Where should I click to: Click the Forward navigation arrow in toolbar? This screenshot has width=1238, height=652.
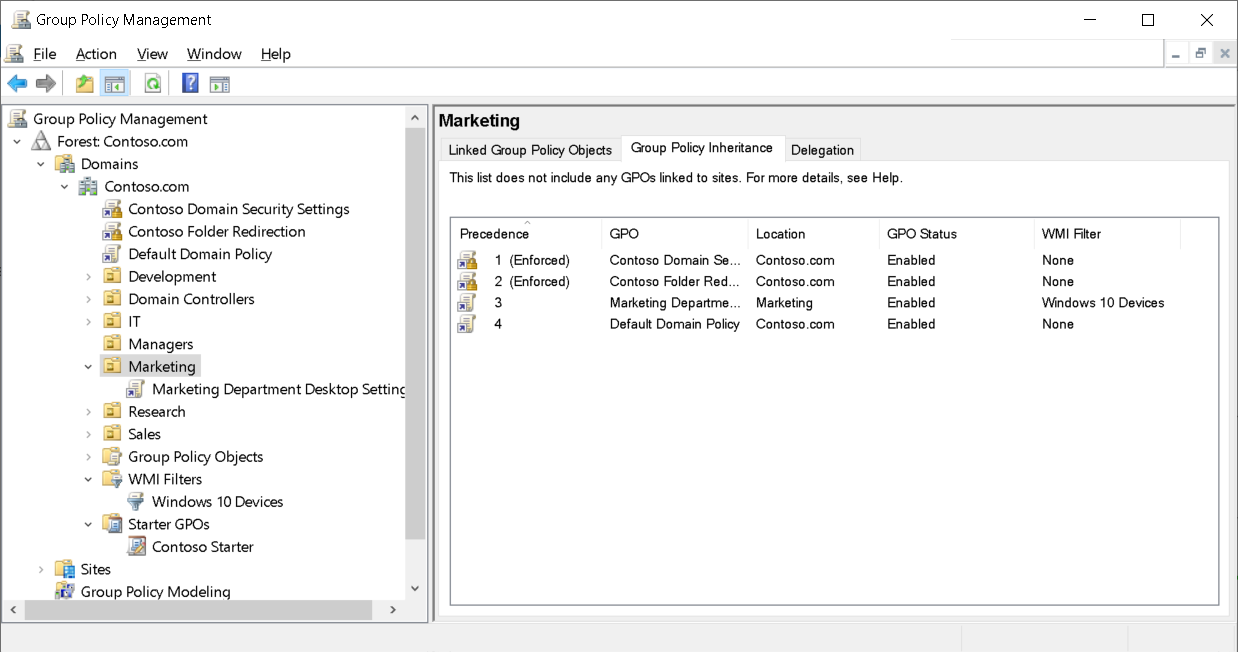pos(45,83)
